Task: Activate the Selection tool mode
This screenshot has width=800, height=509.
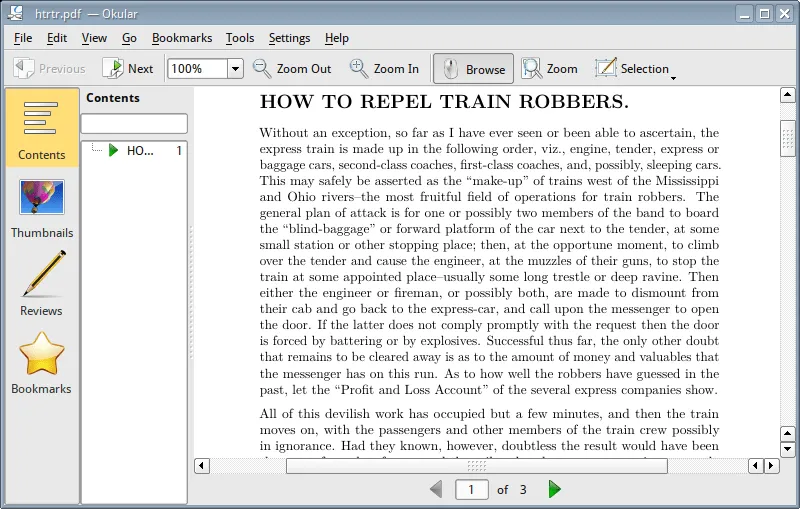Action: click(632, 68)
